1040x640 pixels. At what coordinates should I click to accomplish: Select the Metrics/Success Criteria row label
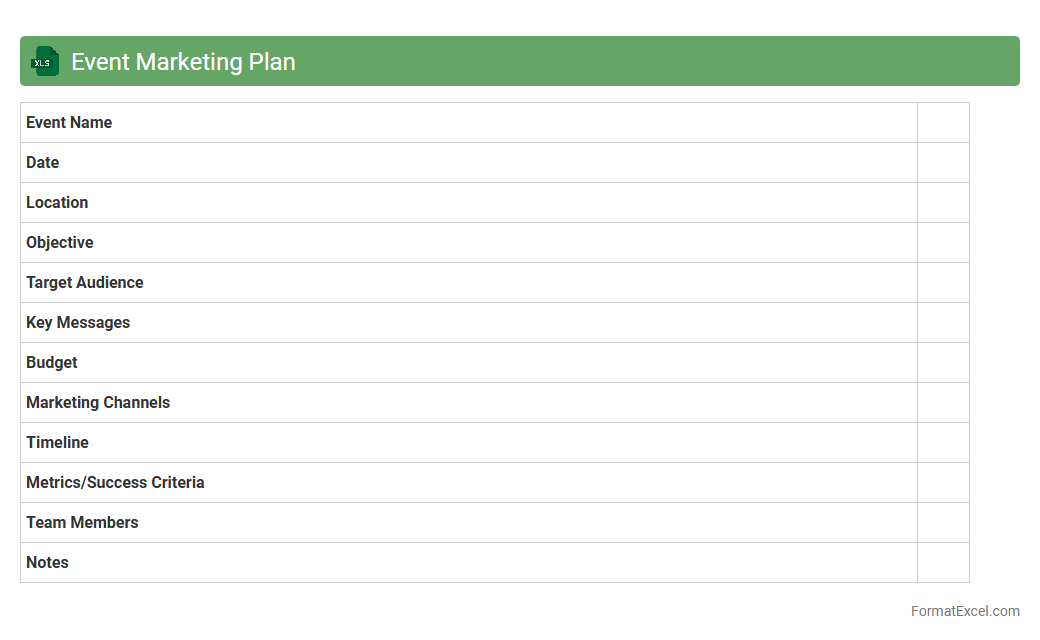tap(115, 483)
